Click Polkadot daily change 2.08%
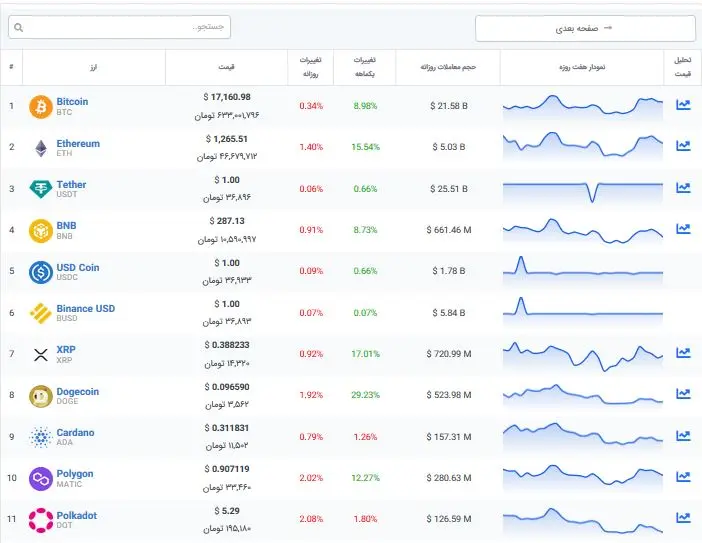The image size is (702, 543). point(311,519)
